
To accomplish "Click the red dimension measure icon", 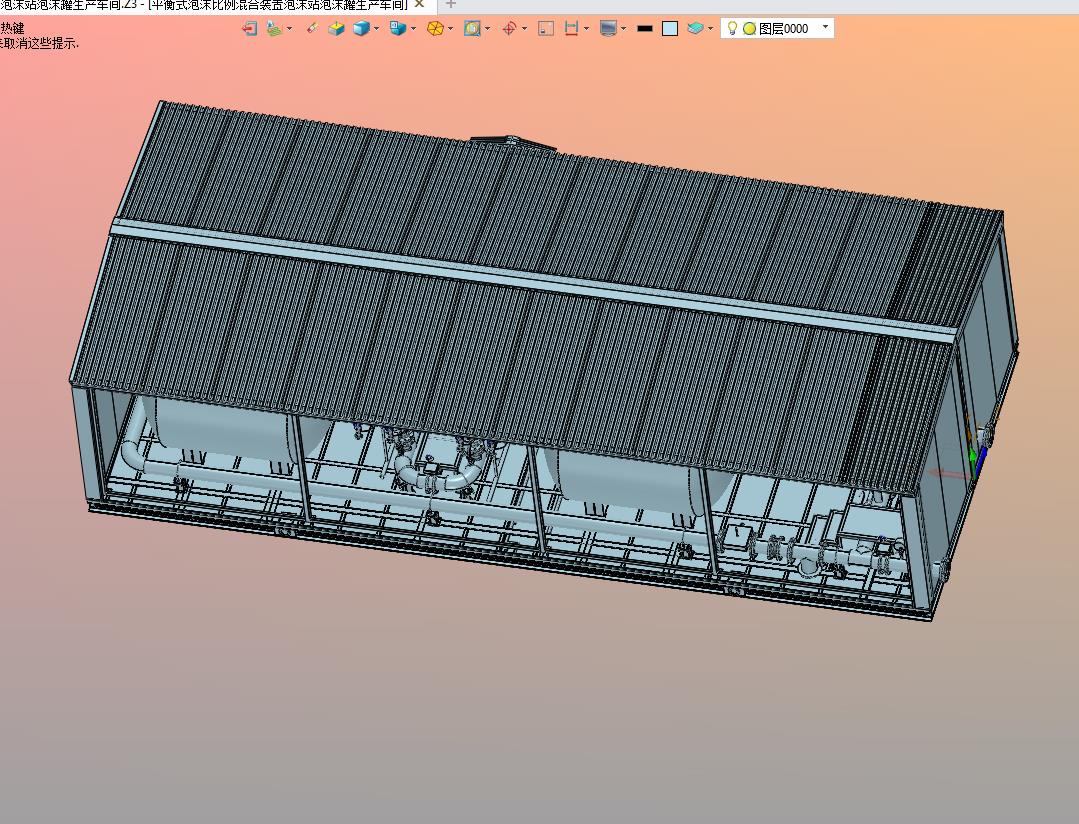I will [571, 28].
